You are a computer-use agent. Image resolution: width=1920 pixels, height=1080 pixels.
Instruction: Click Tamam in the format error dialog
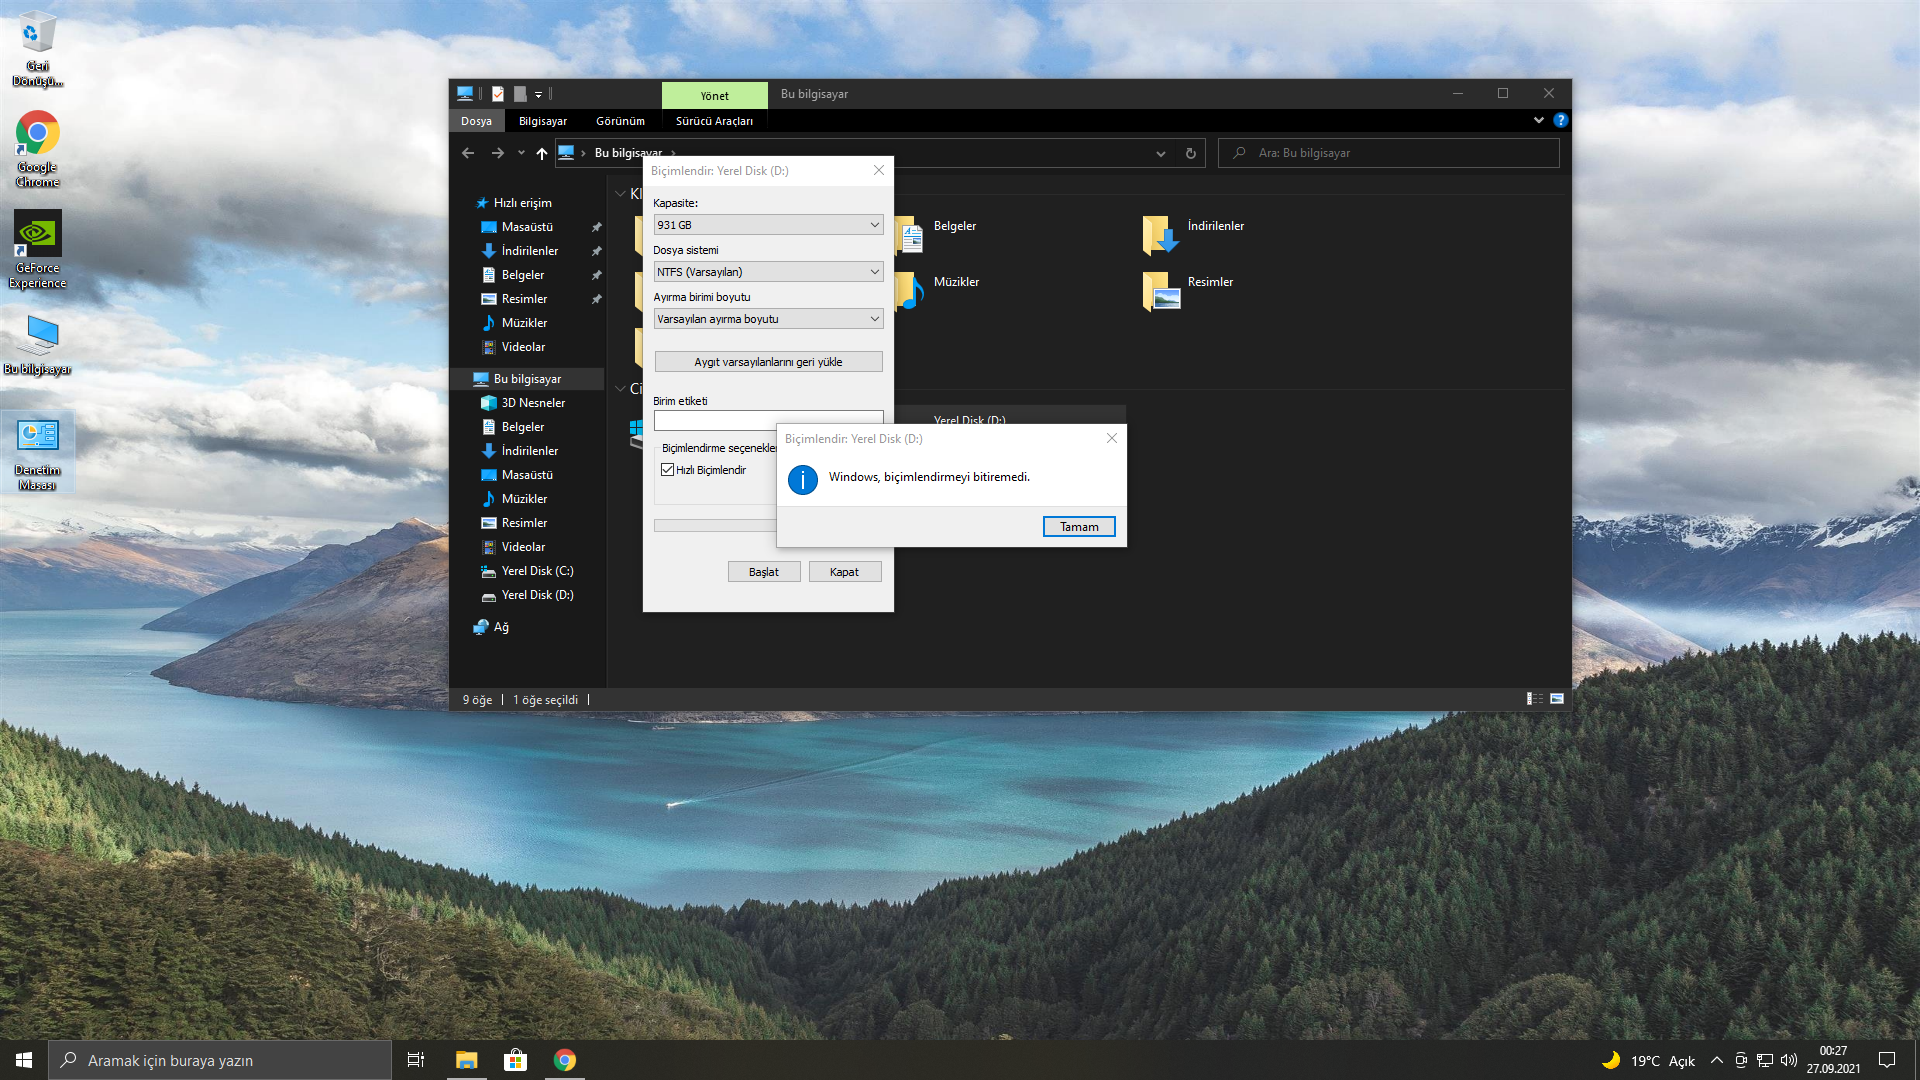click(x=1079, y=527)
